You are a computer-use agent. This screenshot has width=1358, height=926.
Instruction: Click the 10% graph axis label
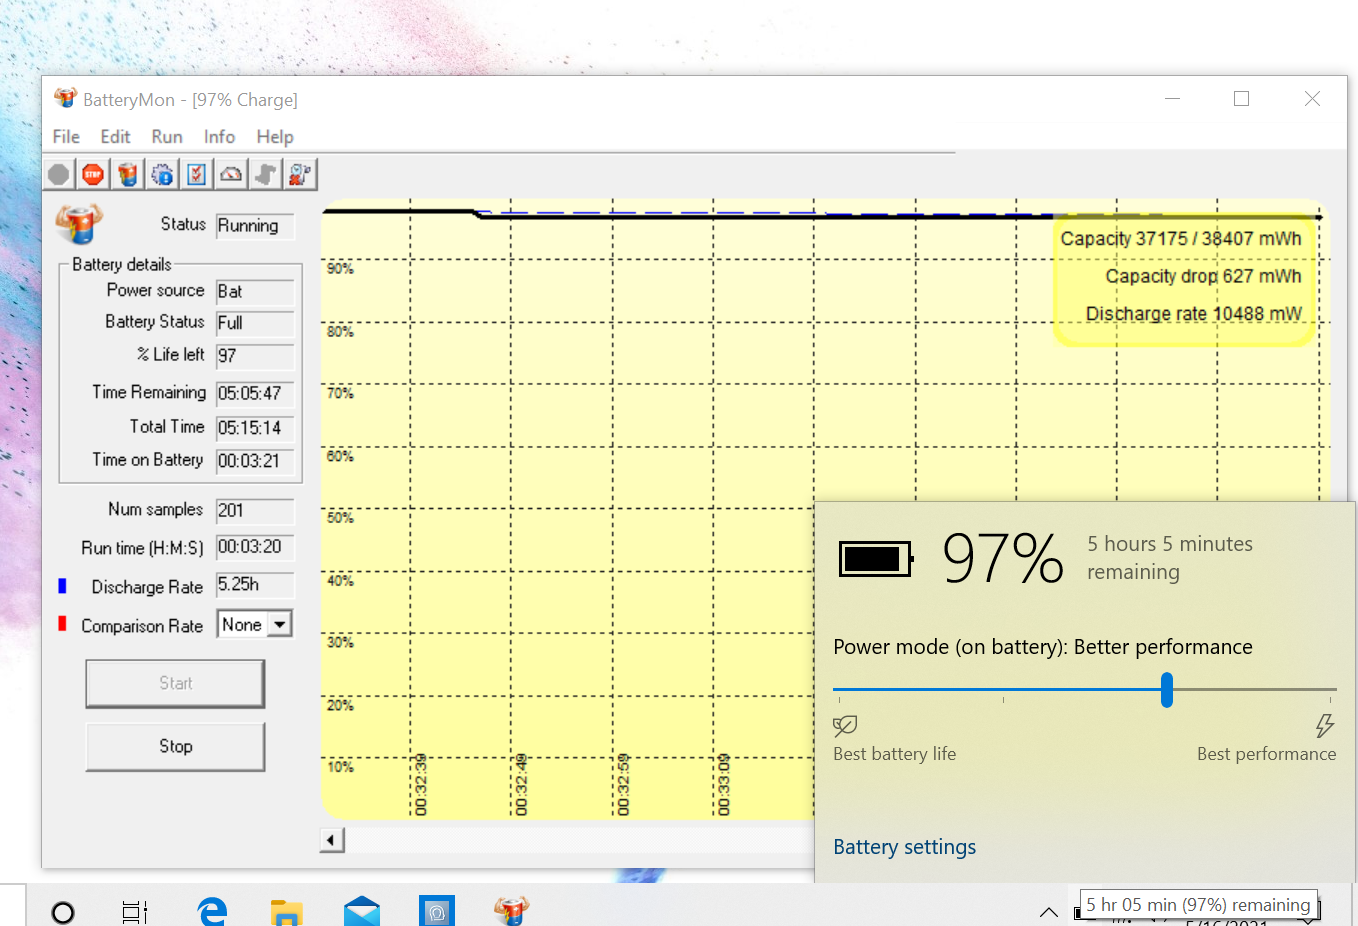click(340, 767)
